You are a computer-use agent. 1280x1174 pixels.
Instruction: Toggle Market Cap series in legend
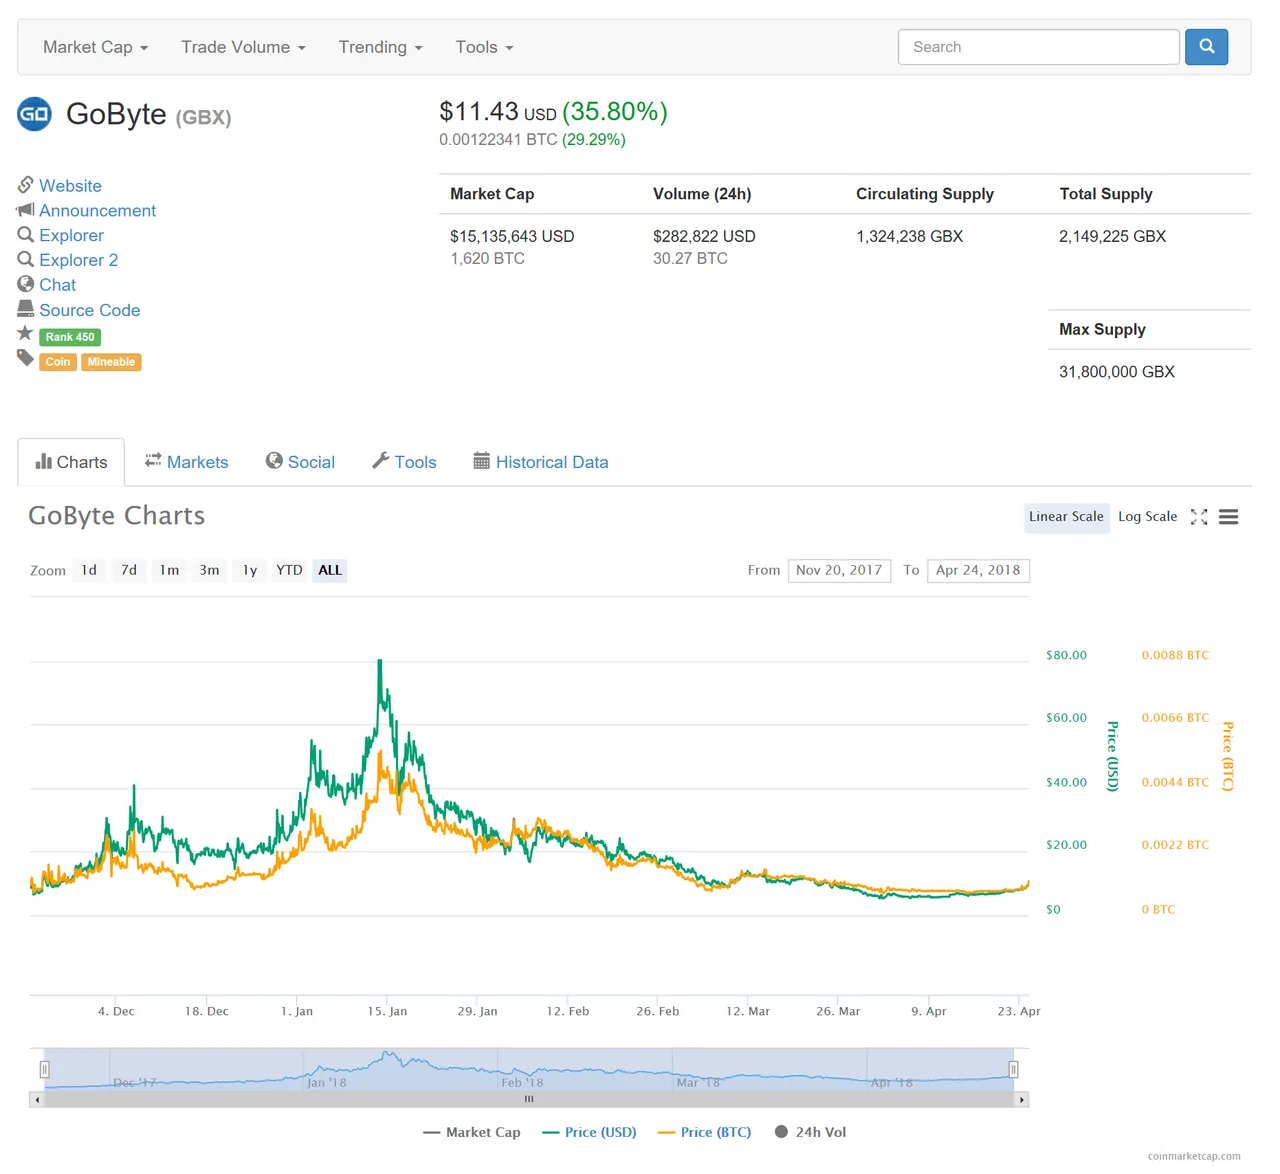(x=472, y=1132)
